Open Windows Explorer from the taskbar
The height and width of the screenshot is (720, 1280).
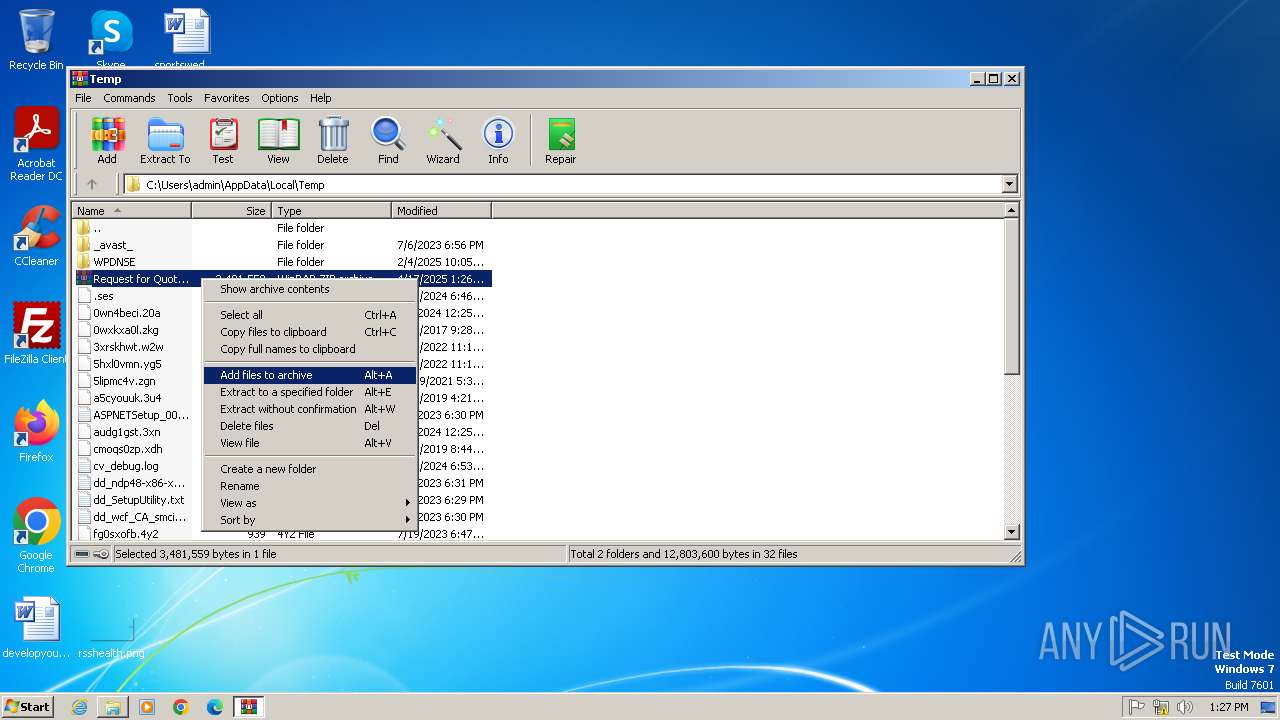pos(113,707)
